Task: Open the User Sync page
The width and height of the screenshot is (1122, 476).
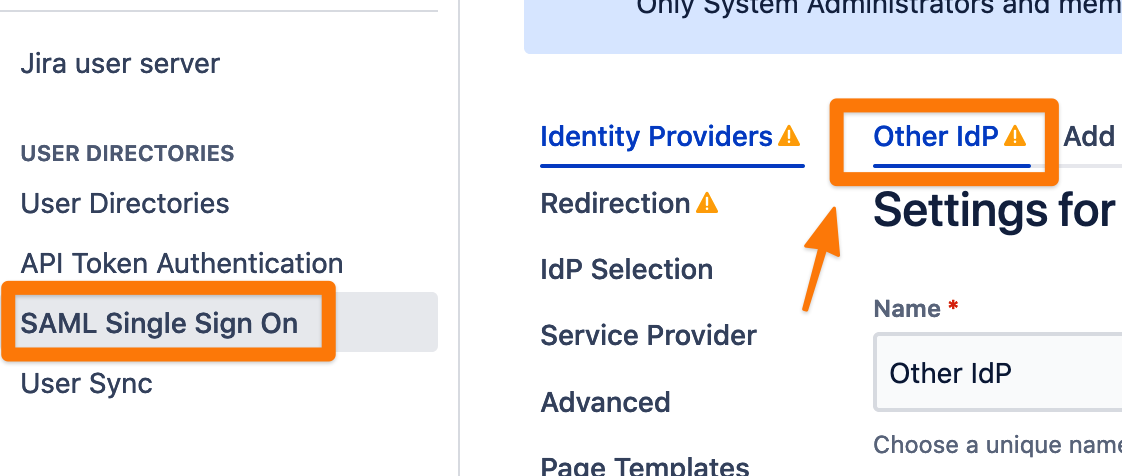Action: pyautogui.click(x=87, y=384)
